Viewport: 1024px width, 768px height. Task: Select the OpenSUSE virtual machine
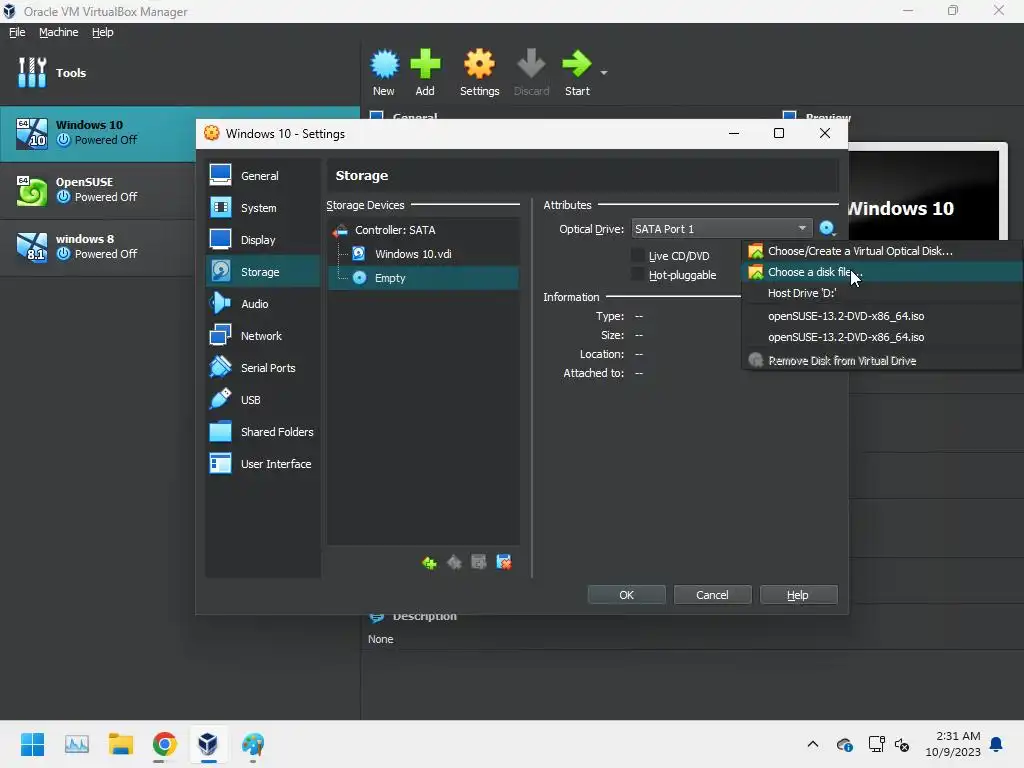[x=98, y=190]
